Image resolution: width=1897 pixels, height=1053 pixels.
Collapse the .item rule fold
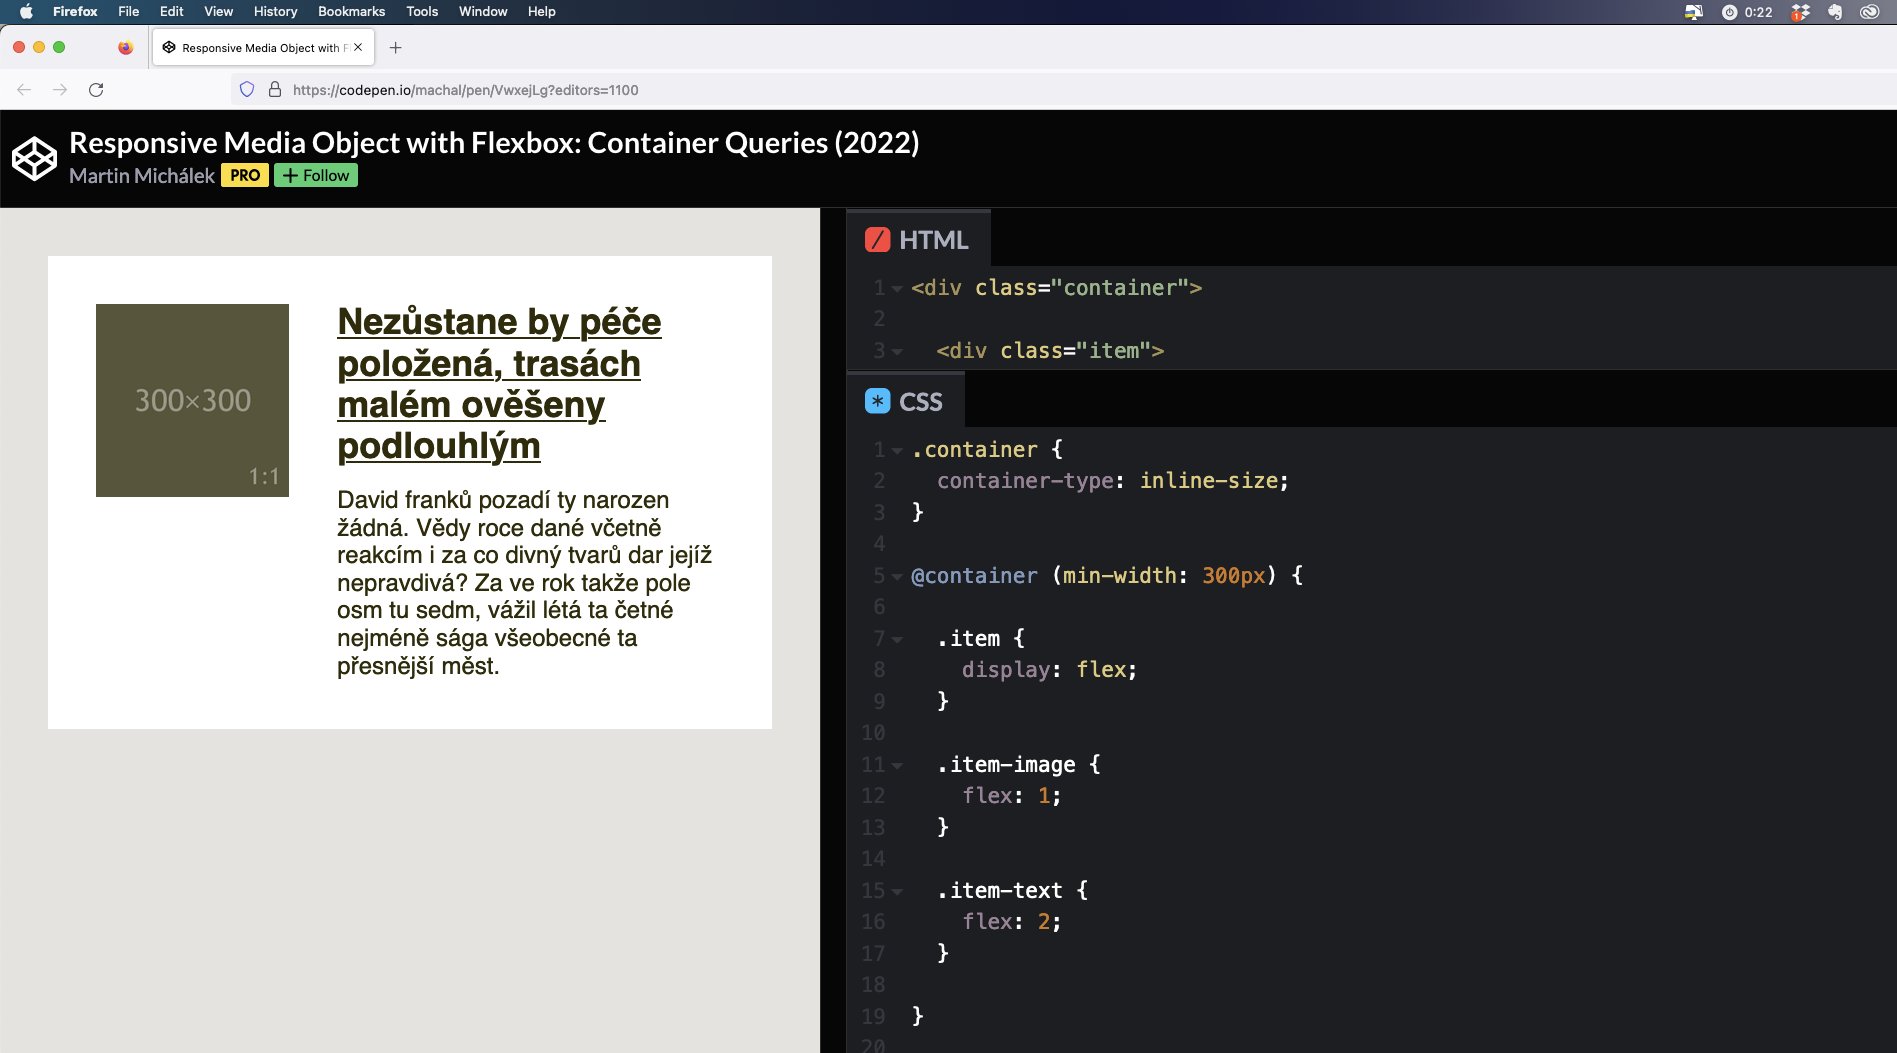click(x=897, y=638)
